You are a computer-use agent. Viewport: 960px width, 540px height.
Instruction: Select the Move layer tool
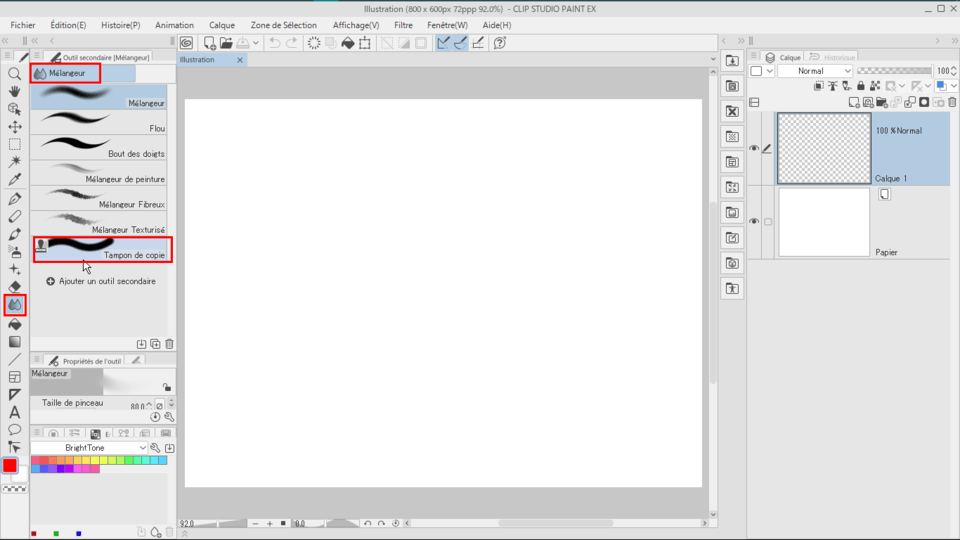[14, 127]
